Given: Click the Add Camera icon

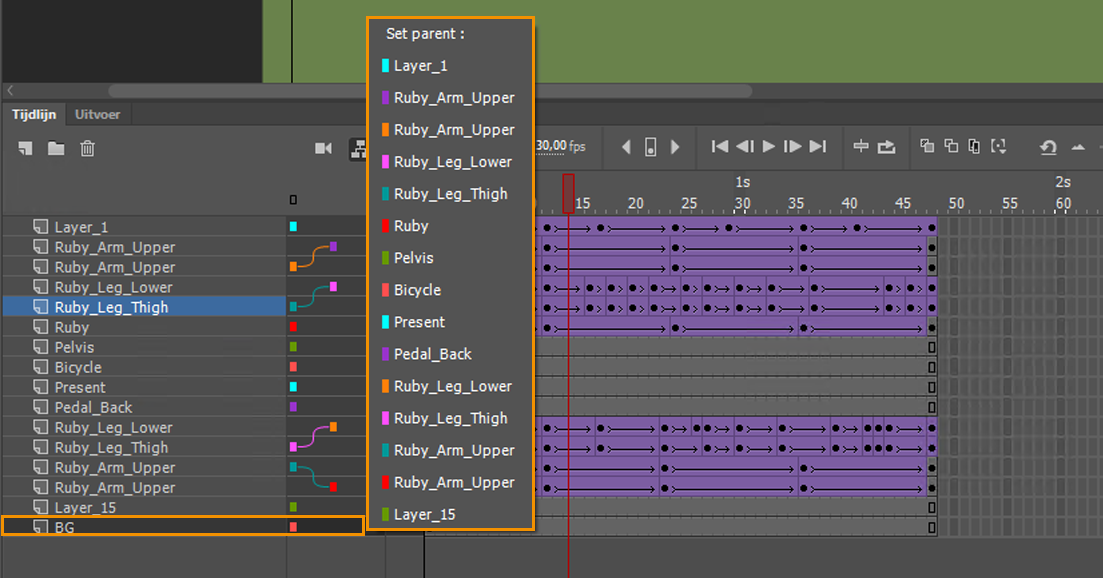Looking at the screenshot, I should tap(323, 148).
